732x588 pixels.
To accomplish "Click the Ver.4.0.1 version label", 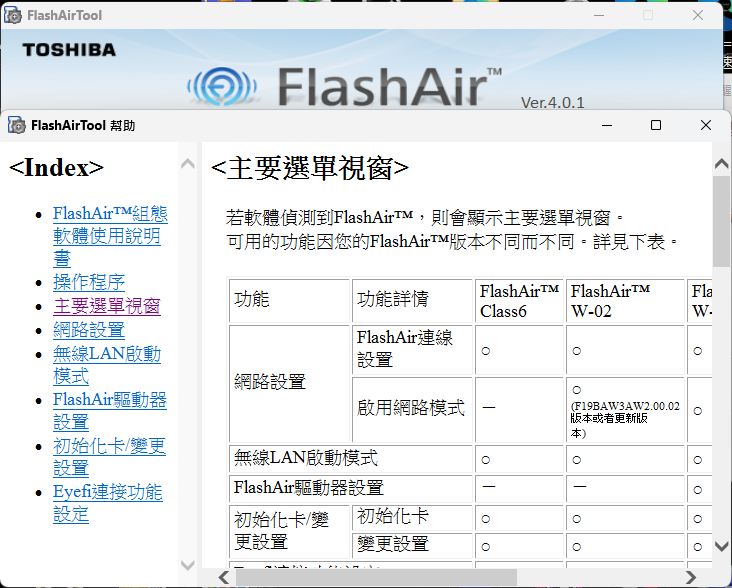I will pyautogui.click(x=552, y=102).
